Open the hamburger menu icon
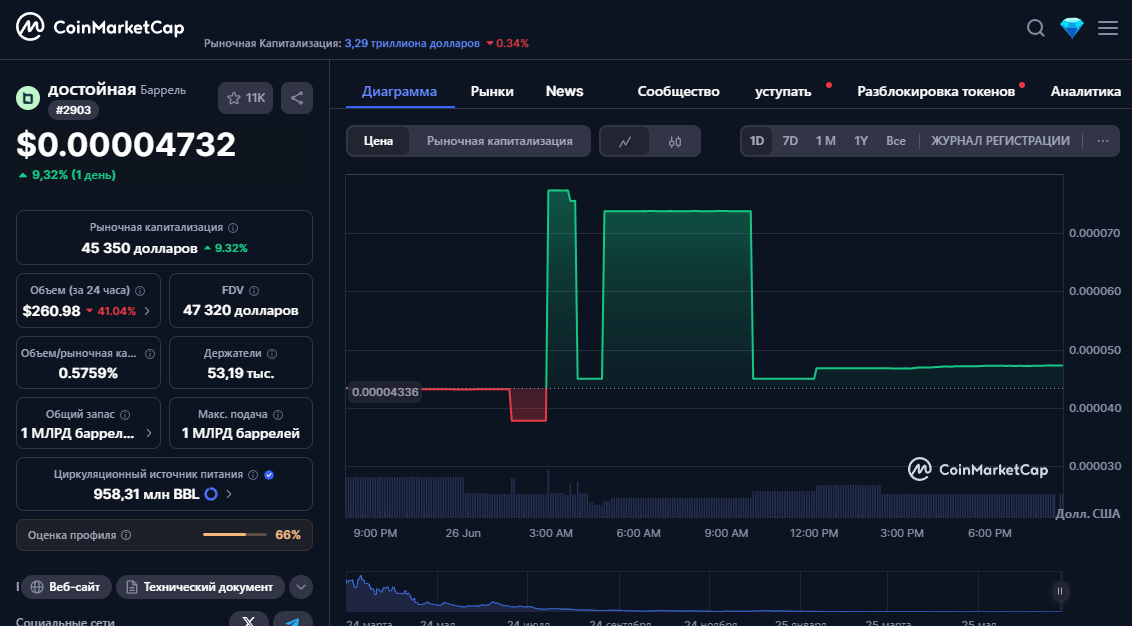Viewport: 1132px width, 626px height. [1107, 27]
